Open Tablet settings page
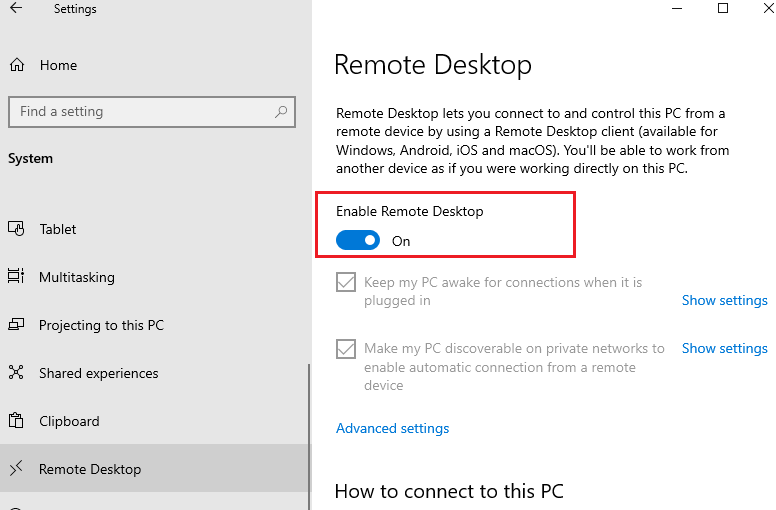The width and height of the screenshot is (776, 510). [x=155, y=229]
